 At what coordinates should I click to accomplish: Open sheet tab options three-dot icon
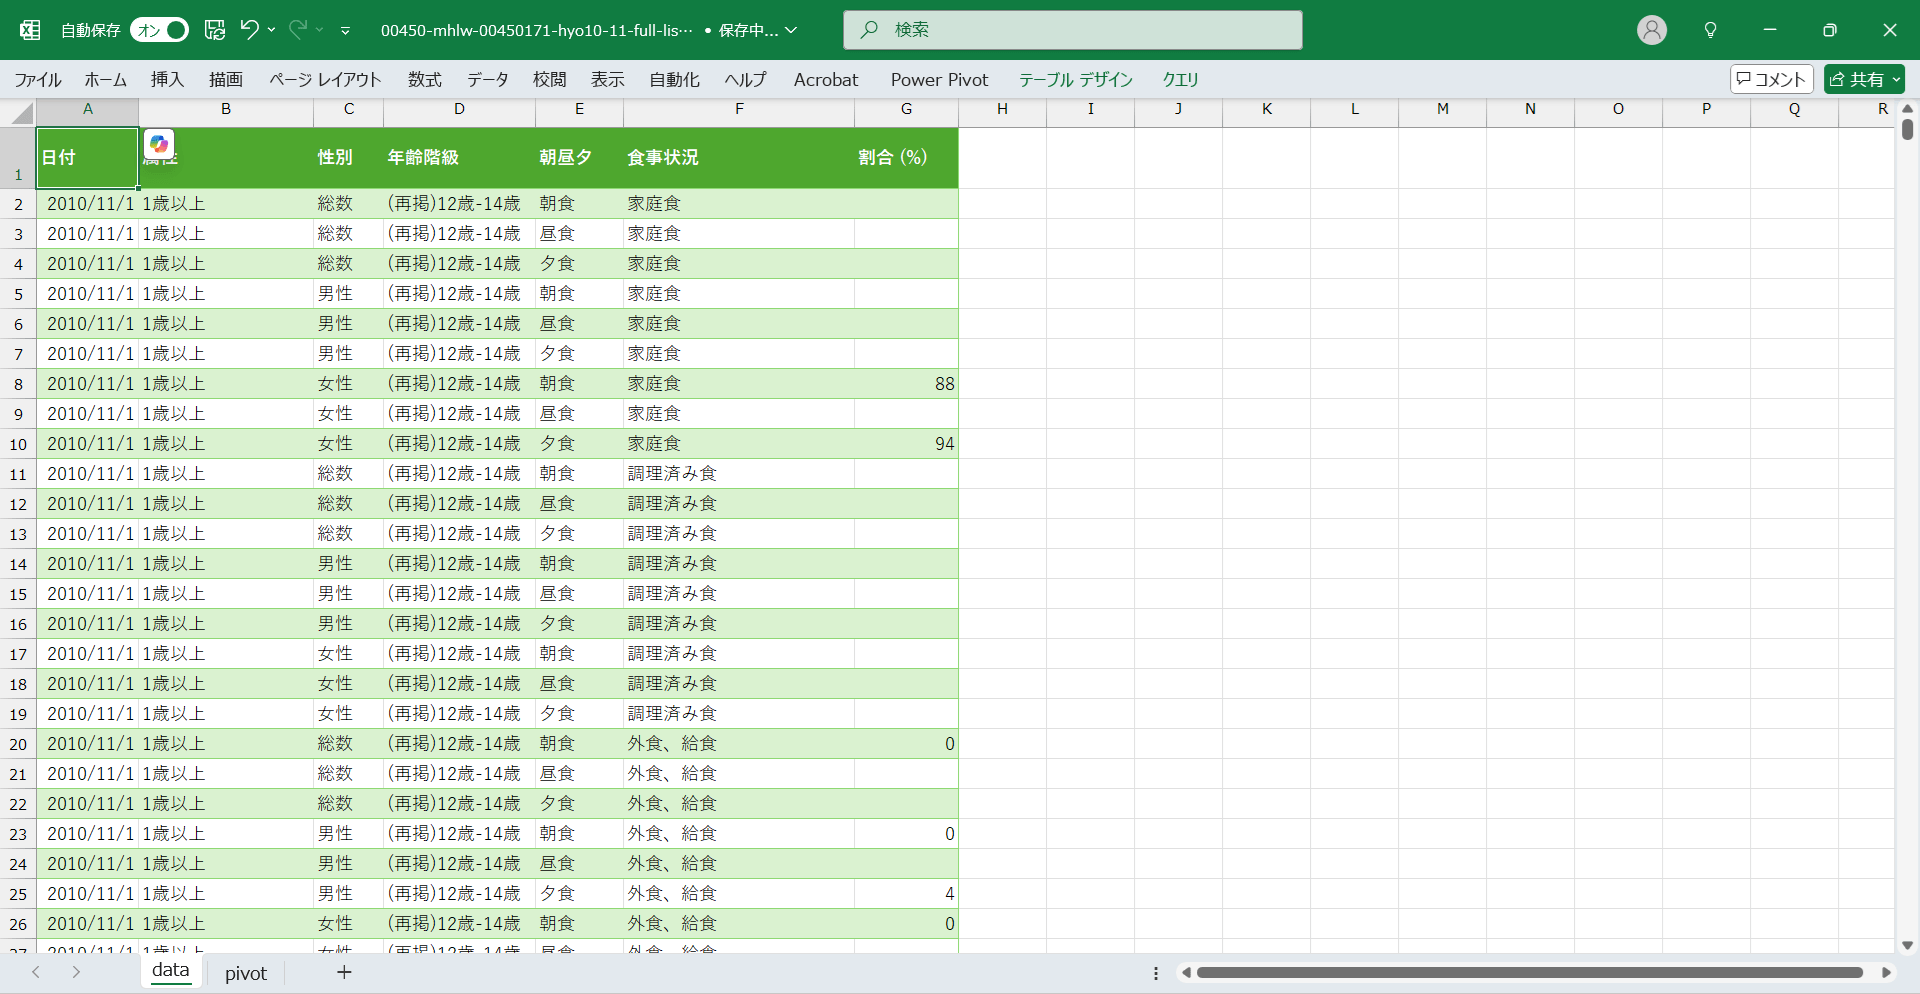click(1156, 973)
